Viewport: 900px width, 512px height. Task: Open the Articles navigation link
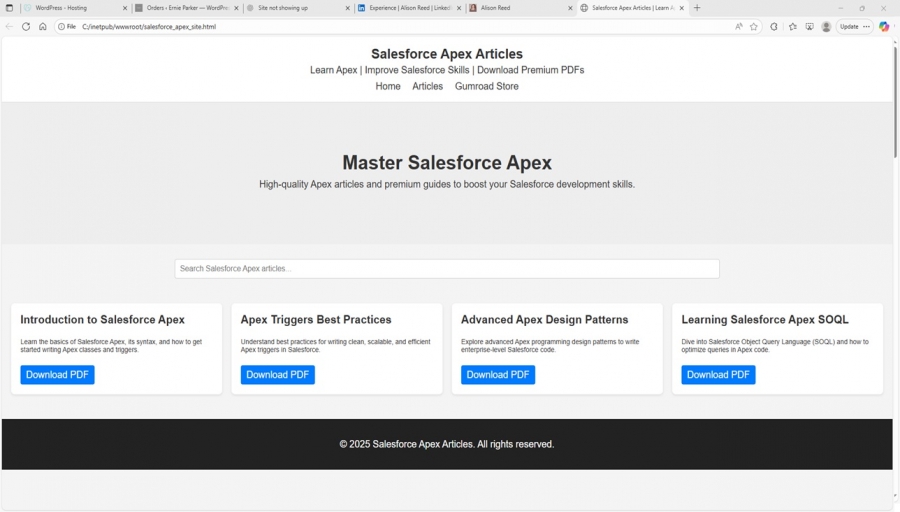427,86
